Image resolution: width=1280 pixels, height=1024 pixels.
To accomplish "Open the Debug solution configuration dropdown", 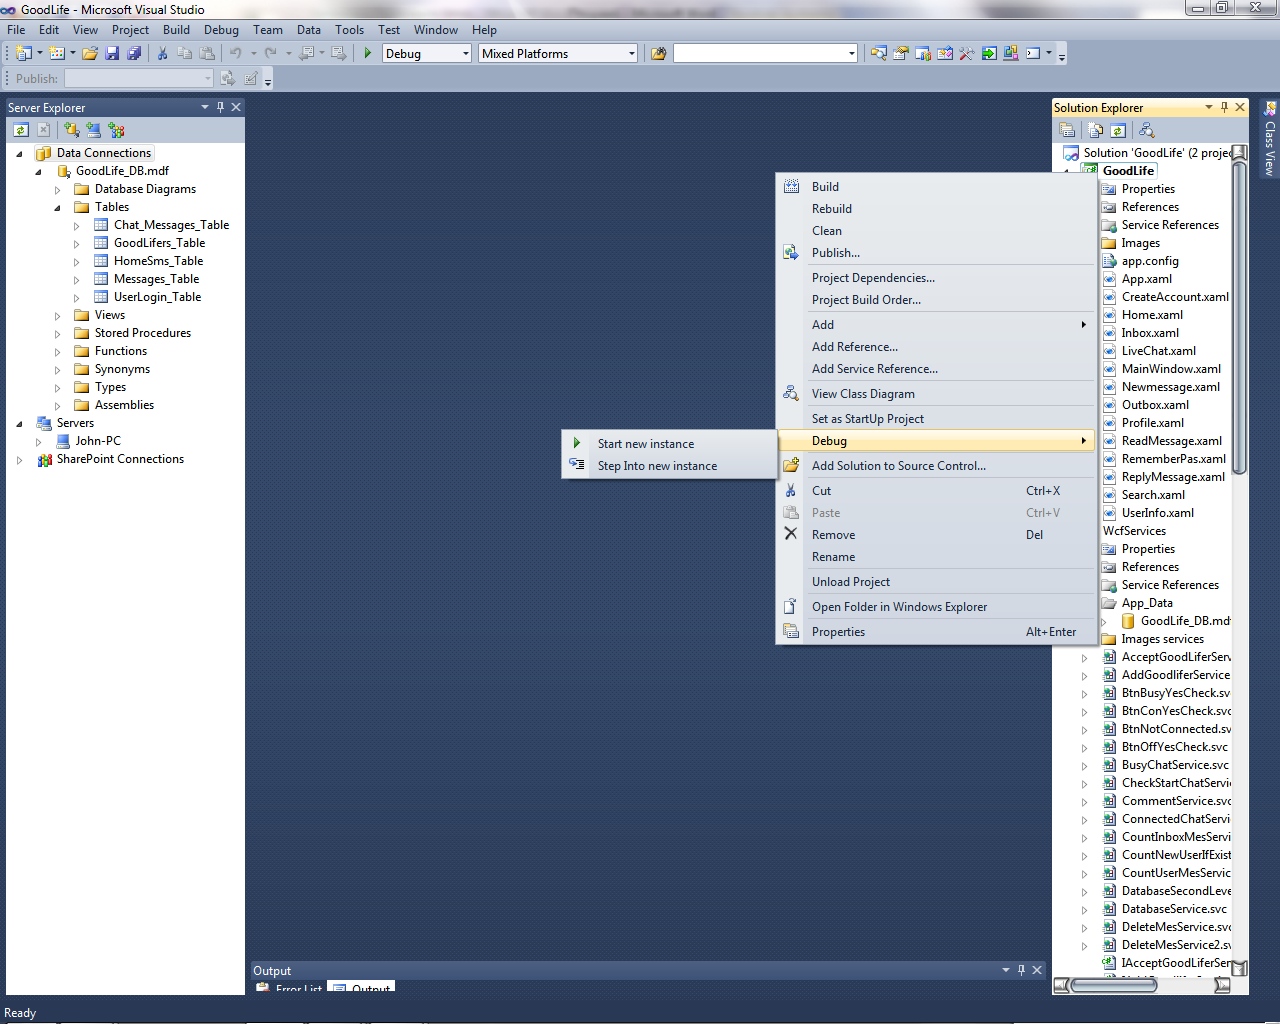I will click(466, 54).
